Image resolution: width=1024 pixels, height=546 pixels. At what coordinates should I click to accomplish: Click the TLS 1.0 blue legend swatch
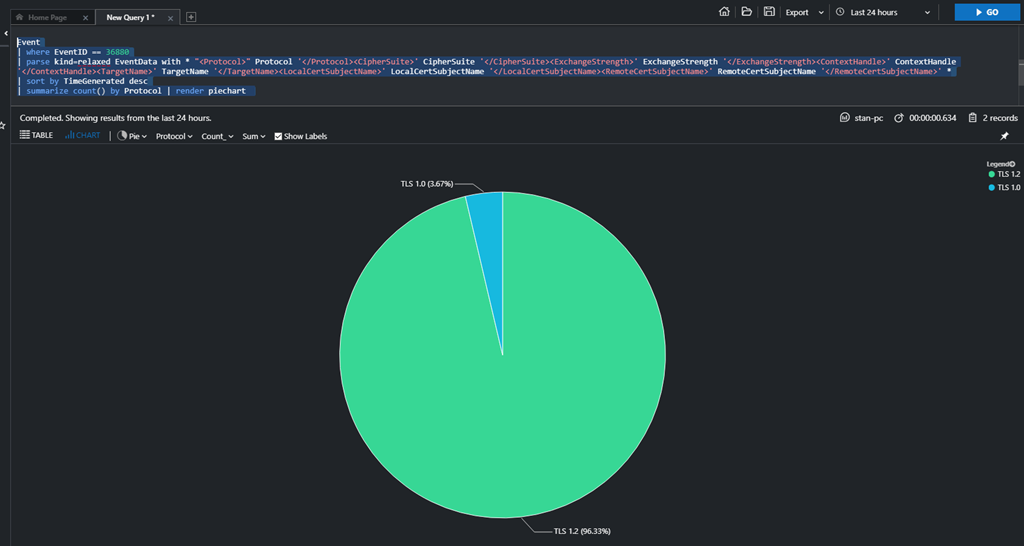[991, 187]
